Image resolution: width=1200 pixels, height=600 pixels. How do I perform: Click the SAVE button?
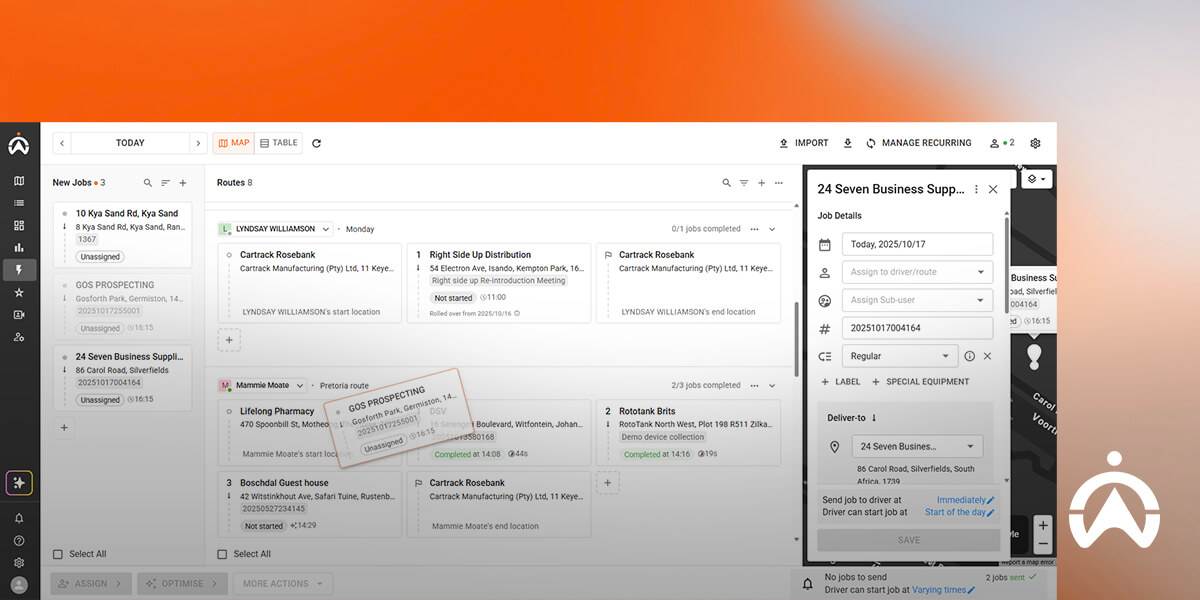[x=908, y=540]
